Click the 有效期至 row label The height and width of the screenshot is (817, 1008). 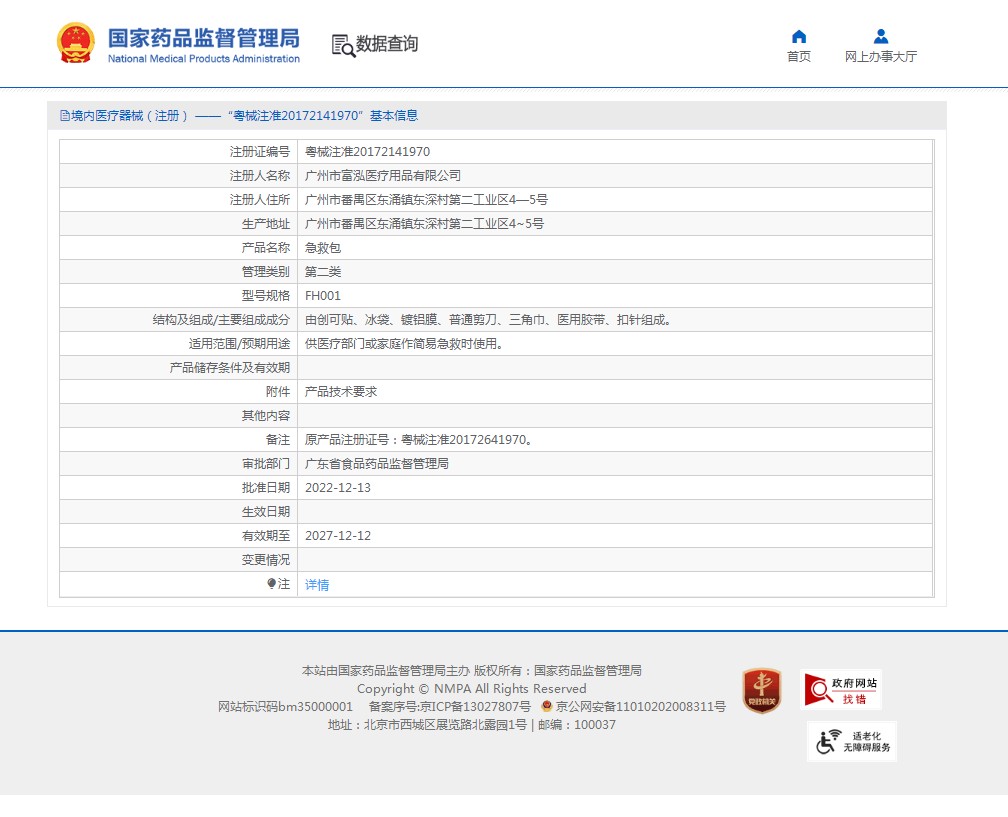pyautogui.click(x=266, y=535)
